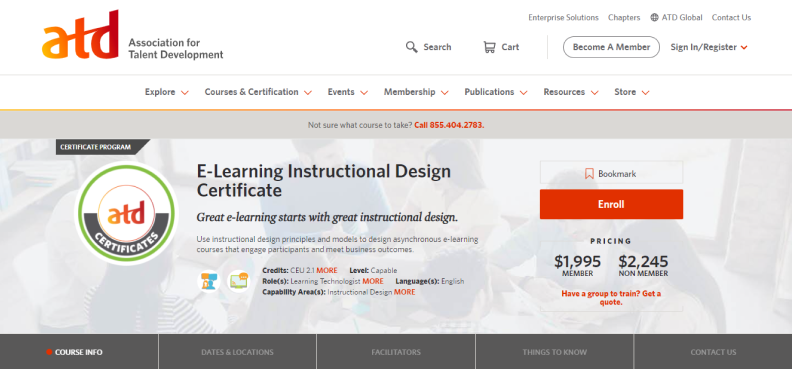
Task: Click the blue face-to-face delivery icon
Action: point(209,281)
